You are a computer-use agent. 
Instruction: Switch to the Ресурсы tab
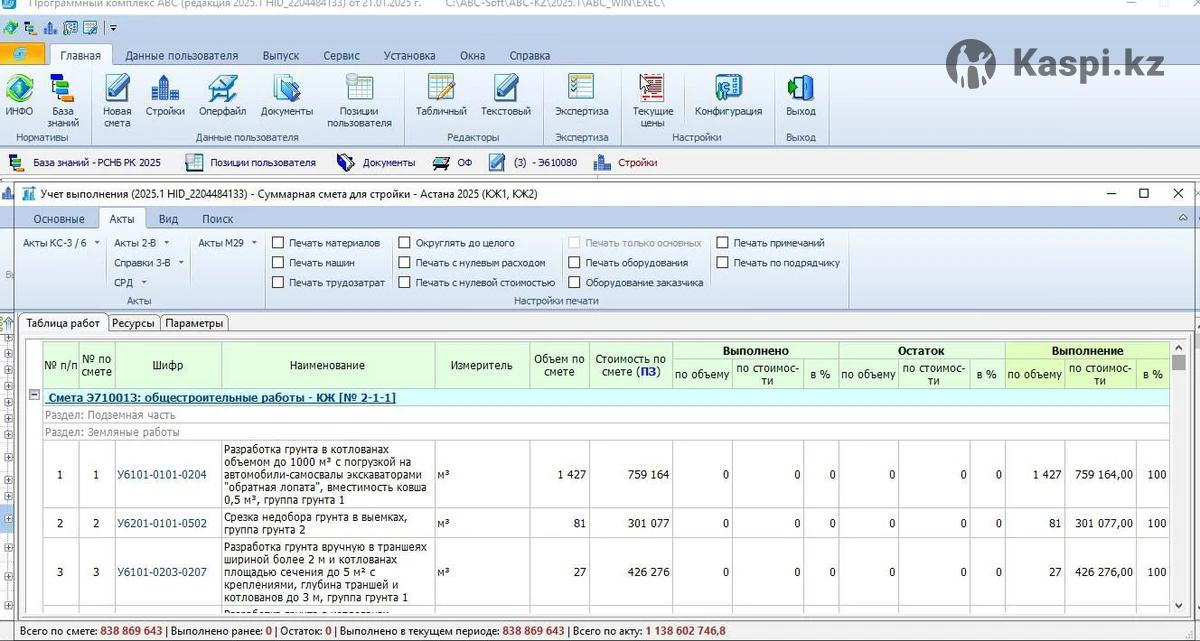coord(133,323)
